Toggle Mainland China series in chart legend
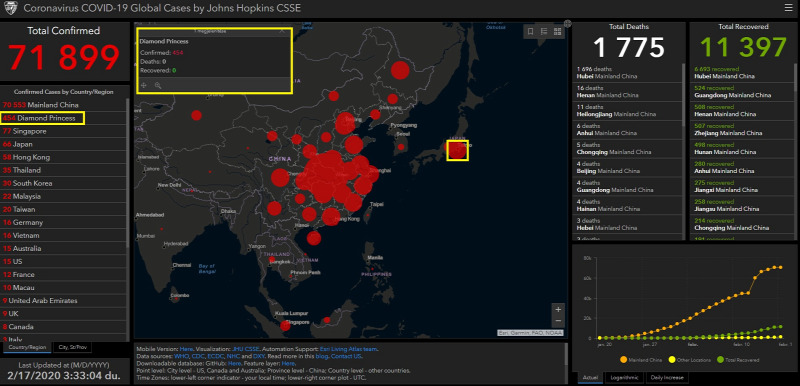Viewport: 800px width, 386px height. [641, 360]
